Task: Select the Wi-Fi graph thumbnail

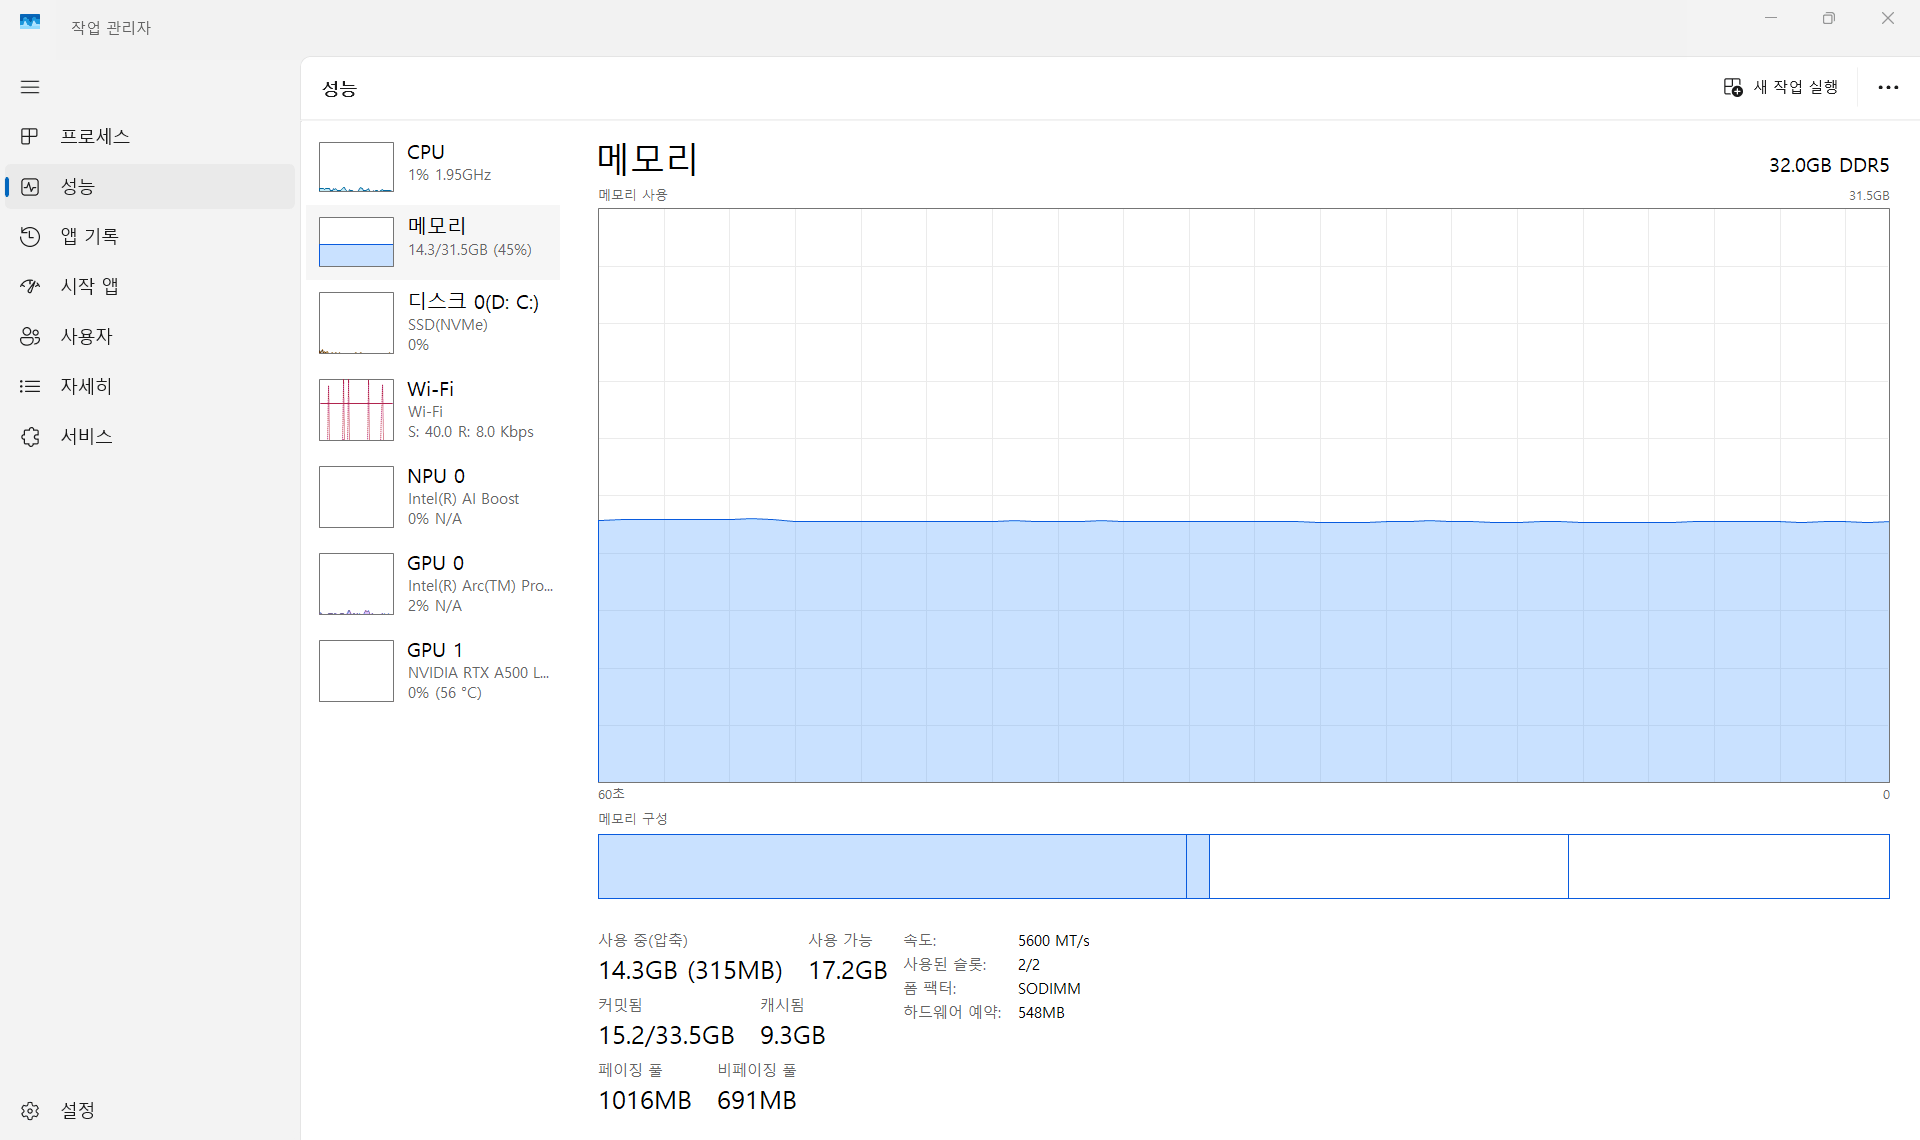Action: [356, 410]
